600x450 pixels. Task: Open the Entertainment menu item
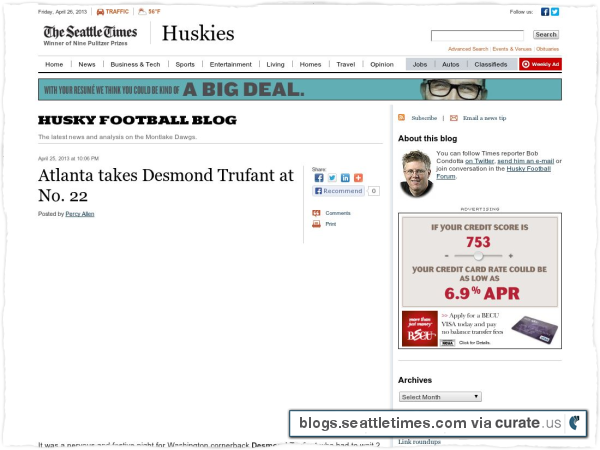click(x=231, y=64)
